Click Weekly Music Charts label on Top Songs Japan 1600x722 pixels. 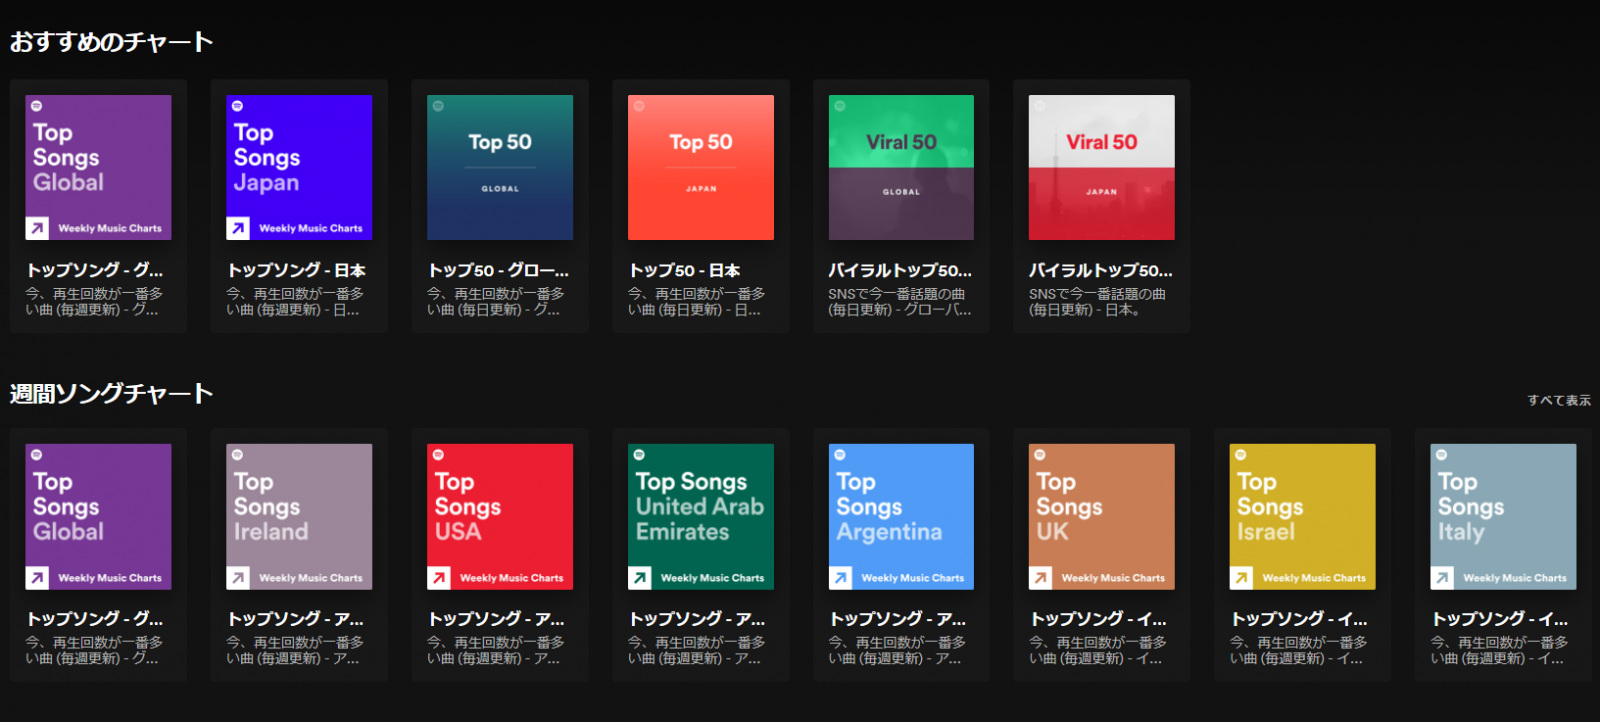coord(311,229)
